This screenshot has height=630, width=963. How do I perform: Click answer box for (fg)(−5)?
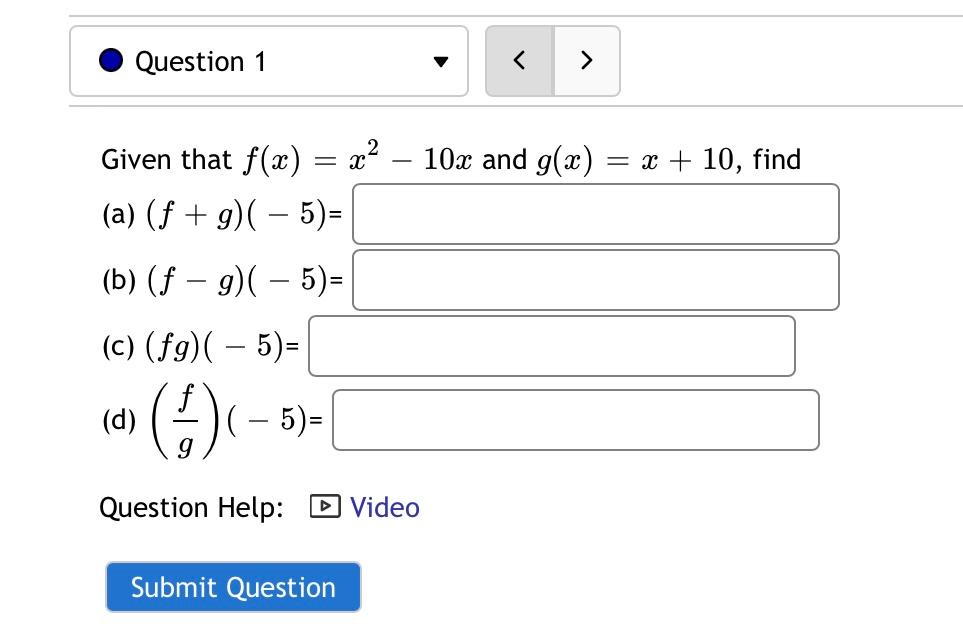[550, 345]
